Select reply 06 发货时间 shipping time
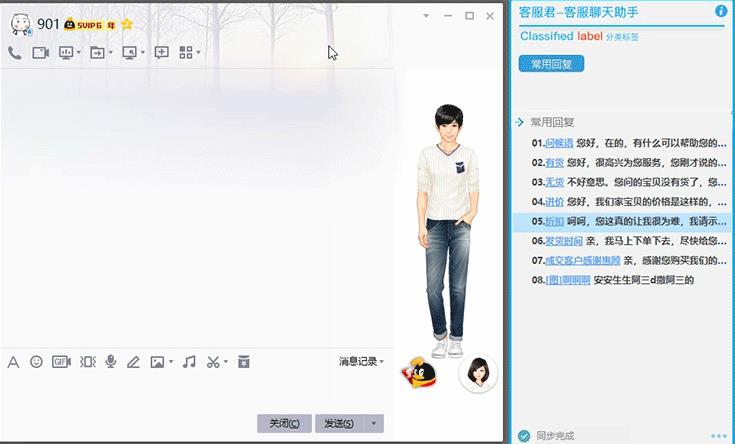The height and width of the screenshot is (444, 735). click(x=629, y=241)
